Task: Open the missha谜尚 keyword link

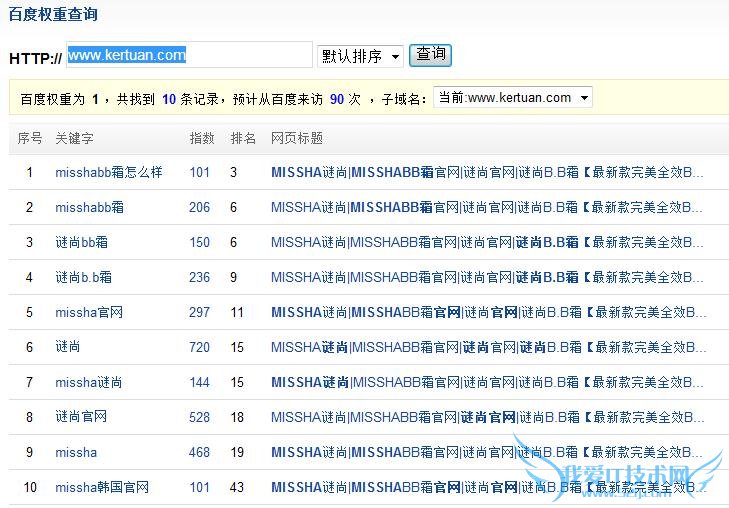Action: (x=89, y=382)
